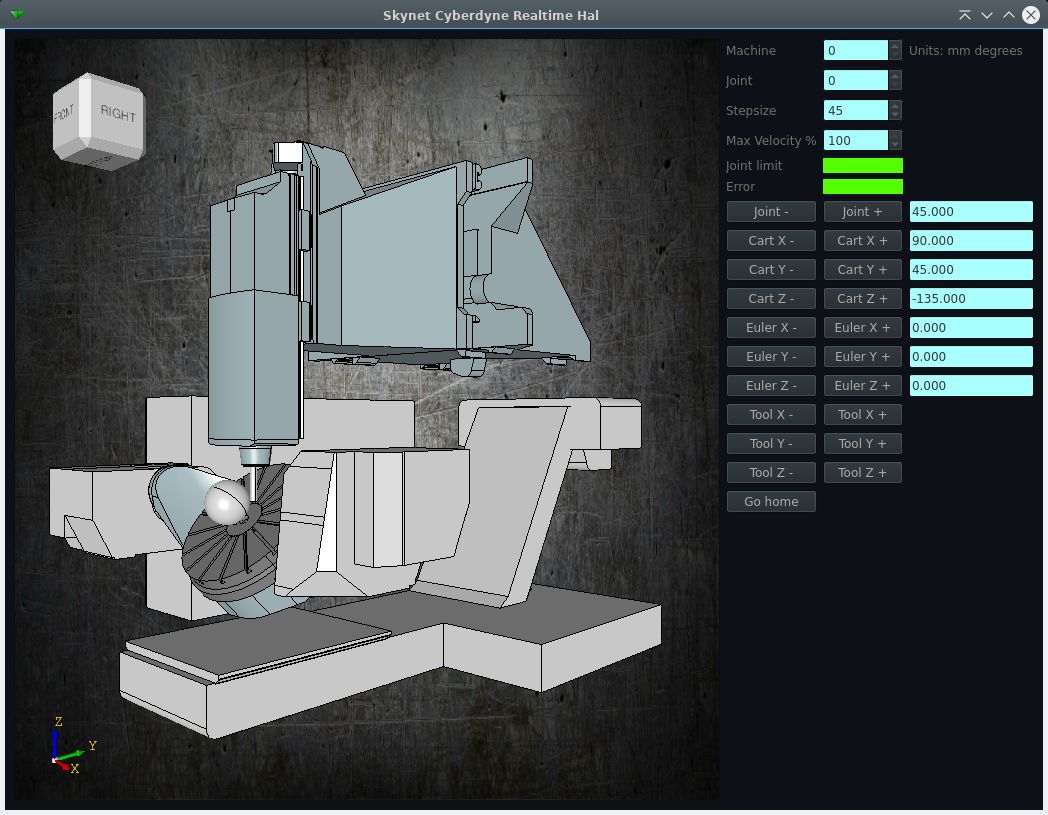1048x815 pixels.
Task: Click the "Error" label
Action: (740, 187)
